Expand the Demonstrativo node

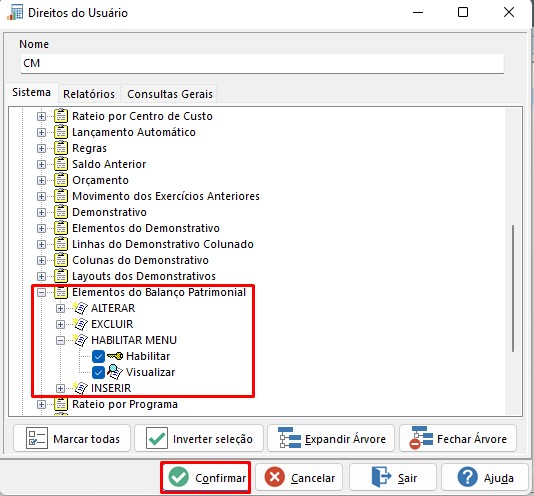[x=41, y=213]
